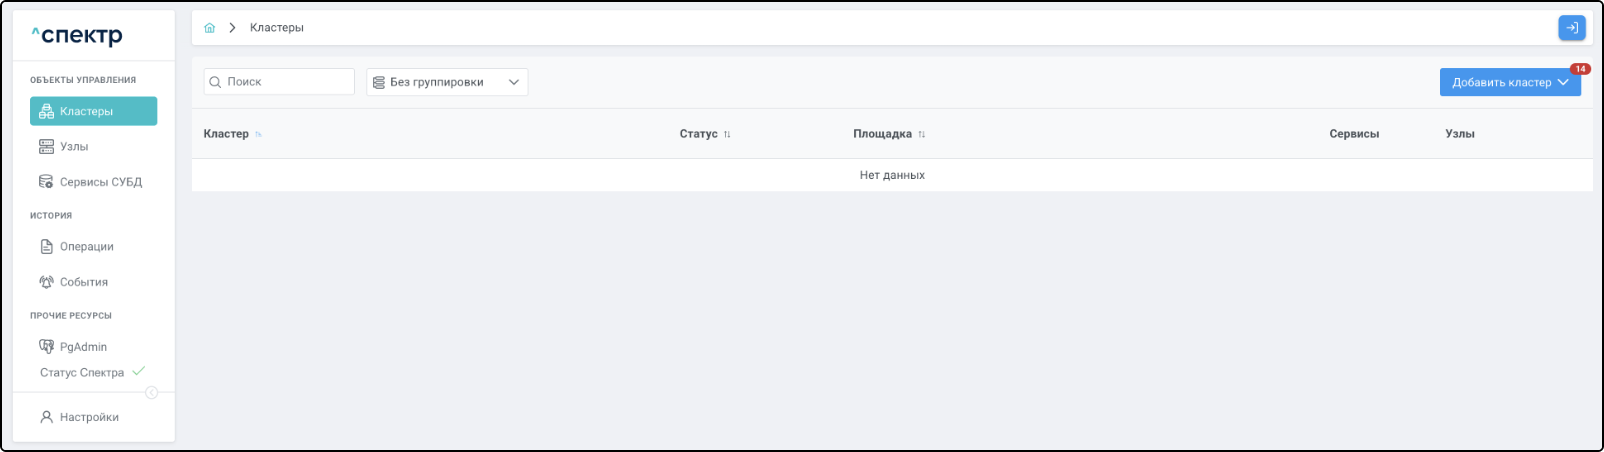Click the Узлы server icon in sidebar

pyautogui.click(x=46, y=147)
